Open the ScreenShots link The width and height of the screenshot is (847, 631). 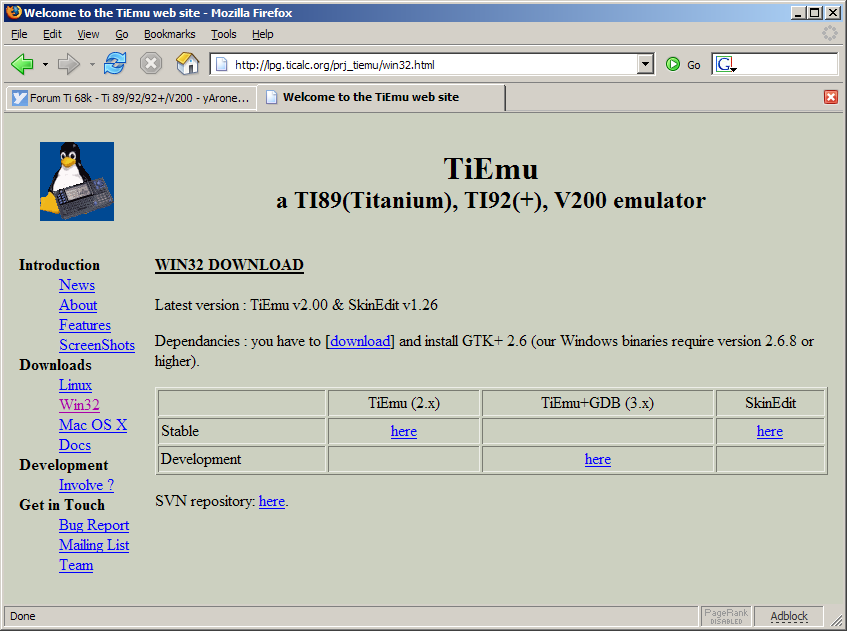97,345
